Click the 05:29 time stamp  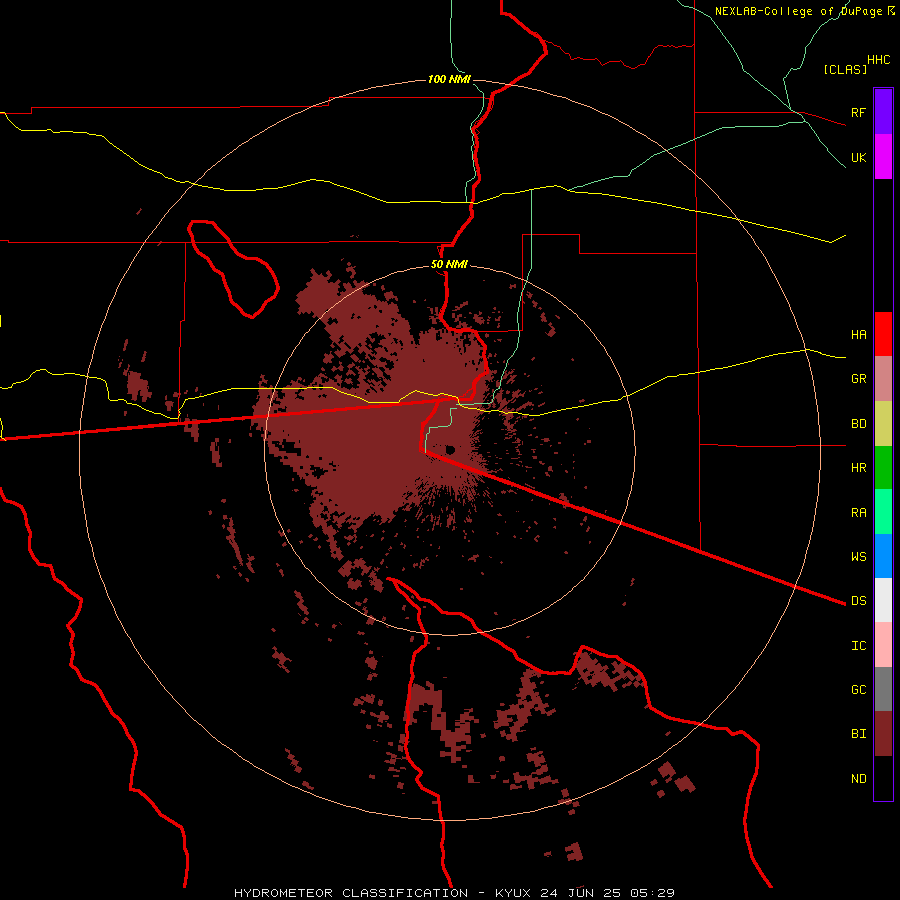(x=652, y=893)
